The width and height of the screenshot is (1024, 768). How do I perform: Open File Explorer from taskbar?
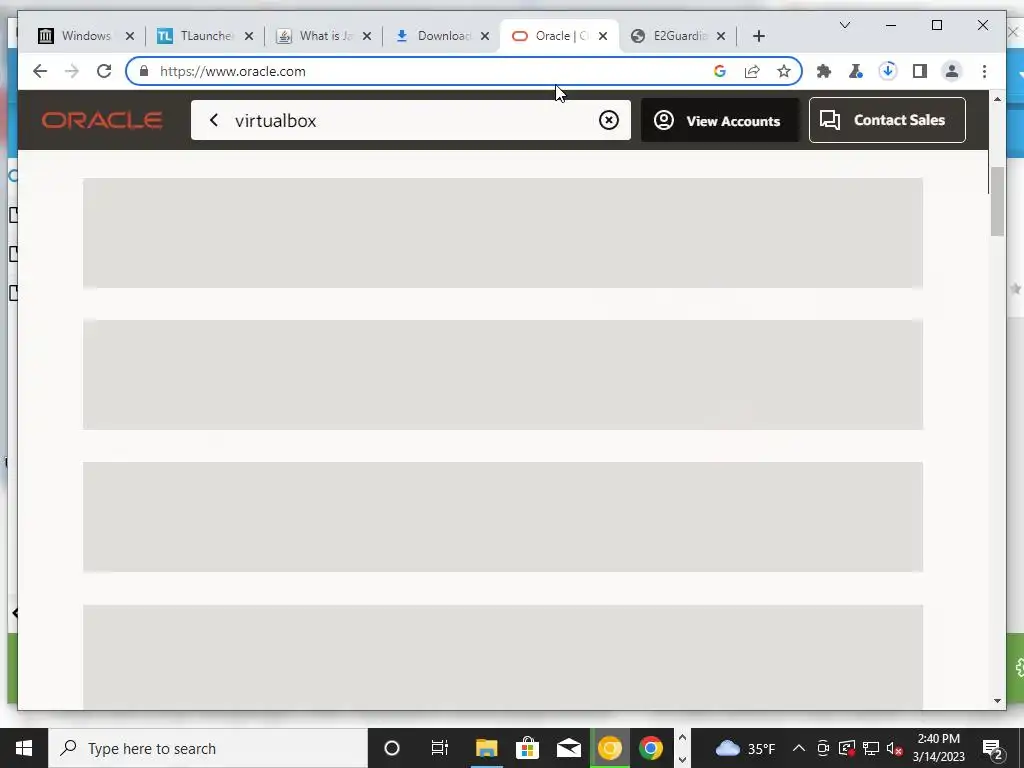click(487, 748)
